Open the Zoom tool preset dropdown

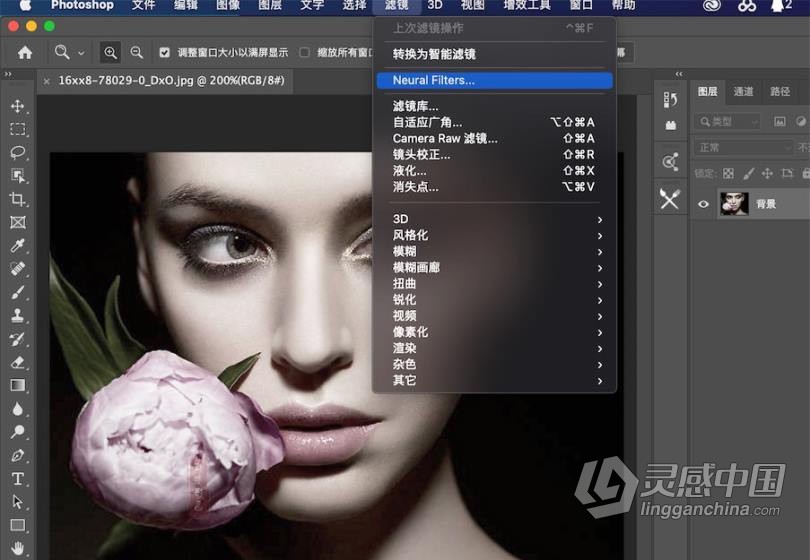tap(82, 53)
